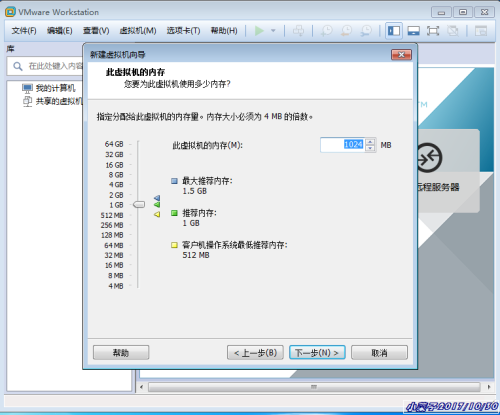
Task: Open the 文件(F) menu
Action: tap(24, 31)
